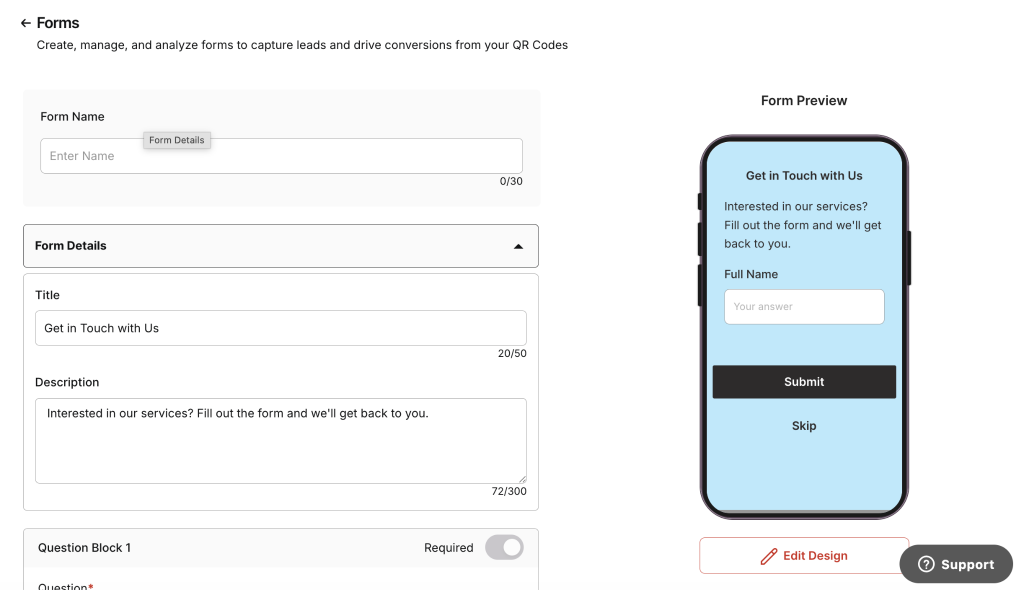Viewport: 1024px width, 590px height.
Task: Click the Question Block 1 header
Action: click(281, 548)
